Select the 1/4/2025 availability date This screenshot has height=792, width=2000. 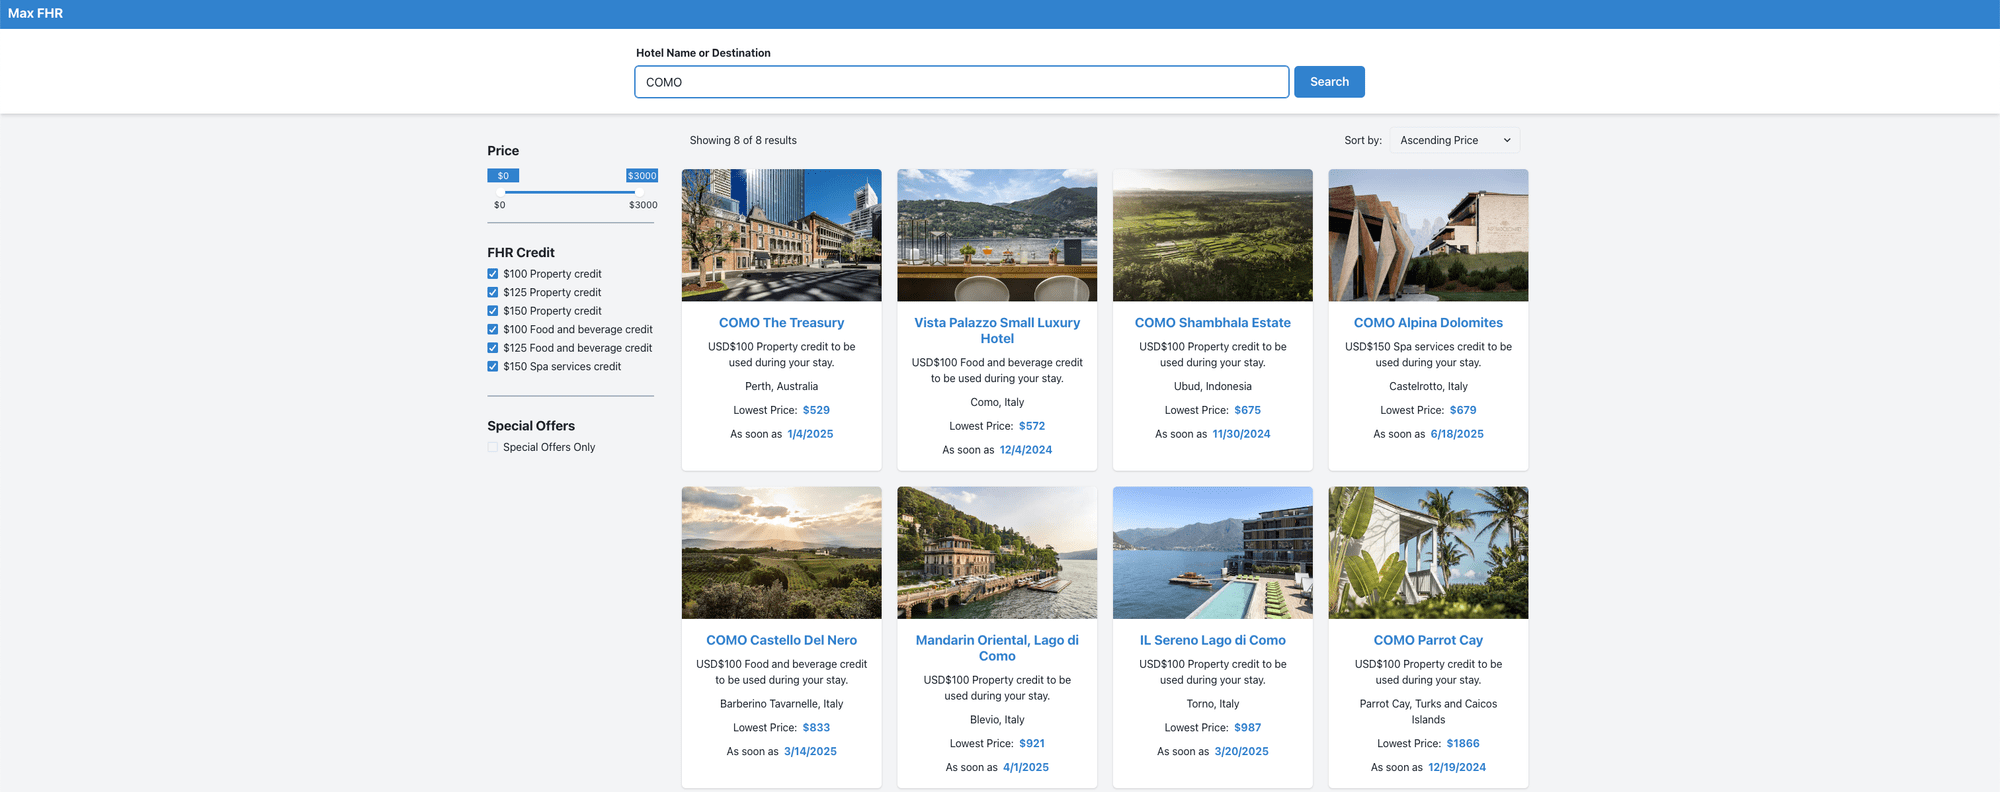810,434
